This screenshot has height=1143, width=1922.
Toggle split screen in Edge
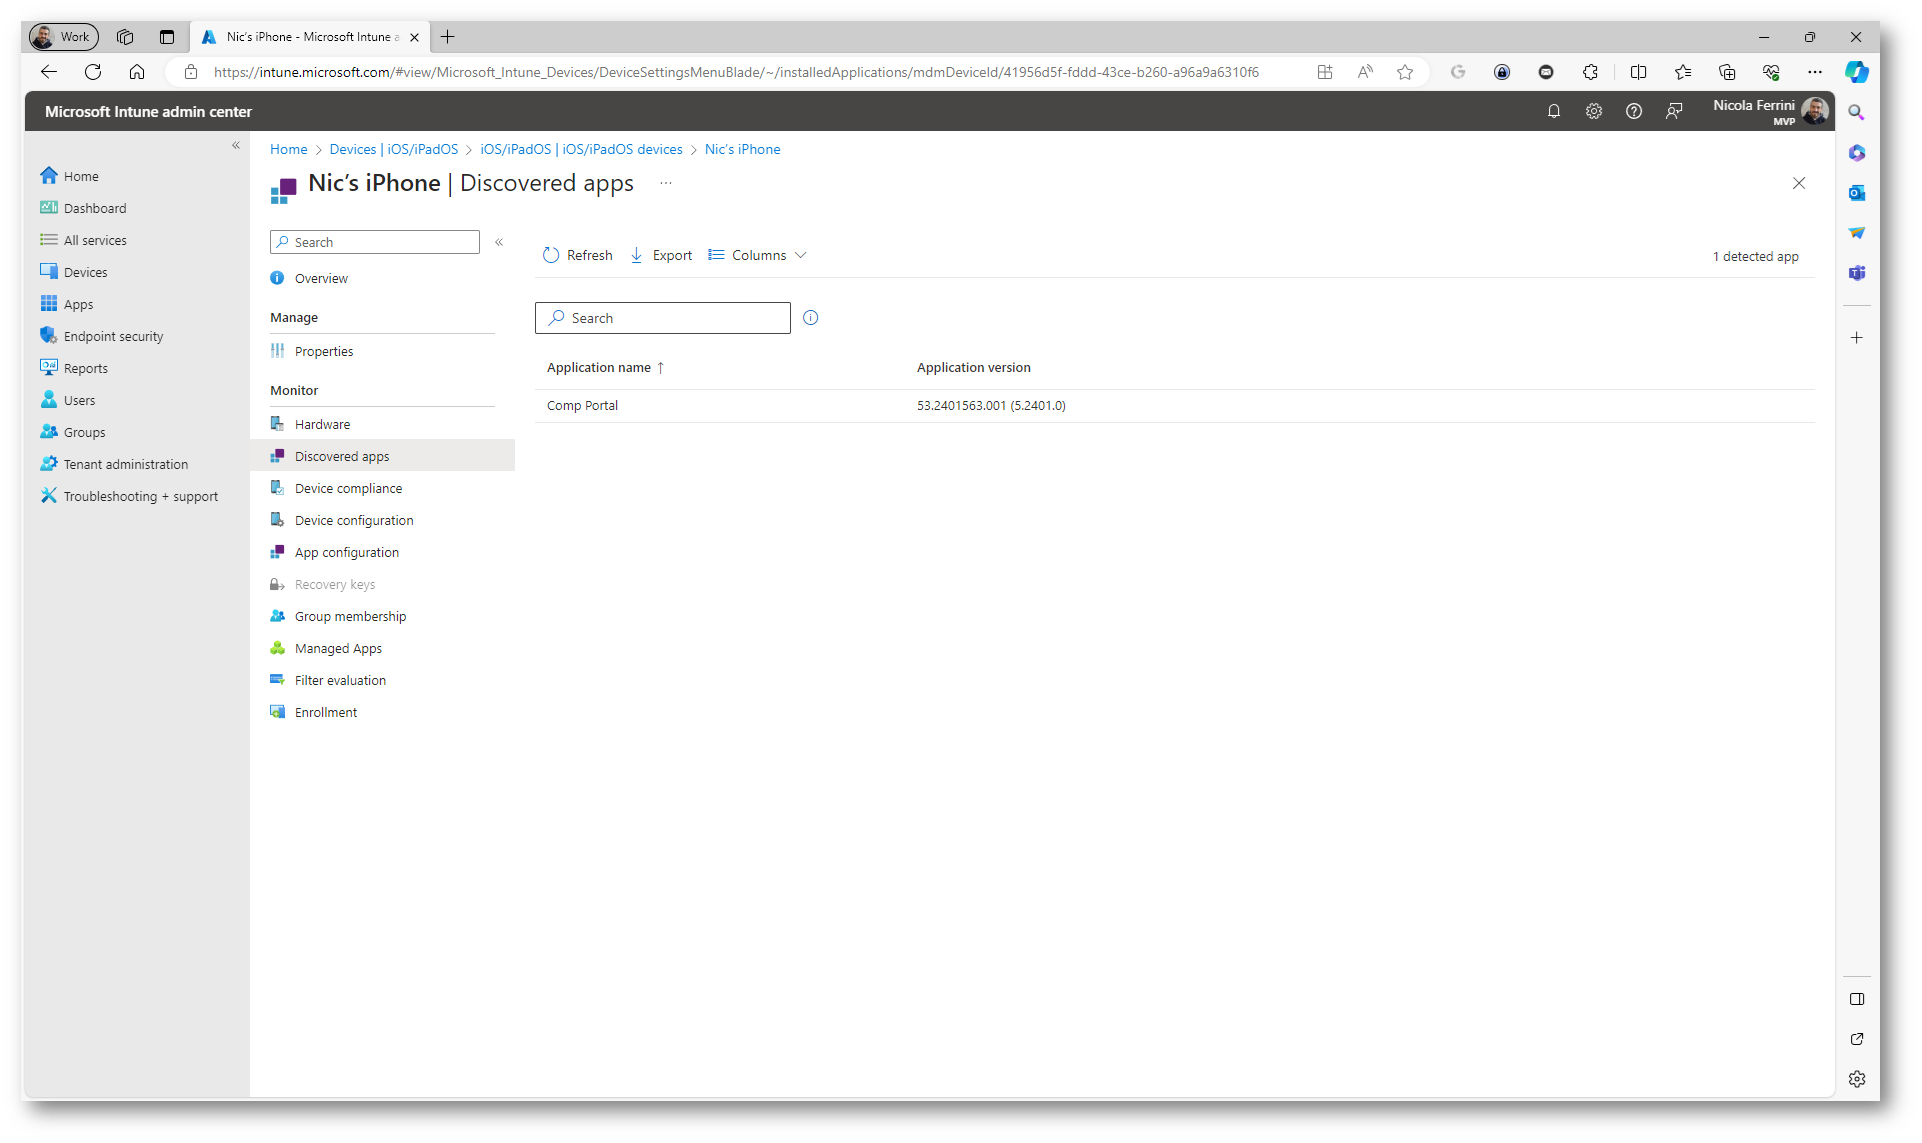pyautogui.click(x=1638, y=72)
